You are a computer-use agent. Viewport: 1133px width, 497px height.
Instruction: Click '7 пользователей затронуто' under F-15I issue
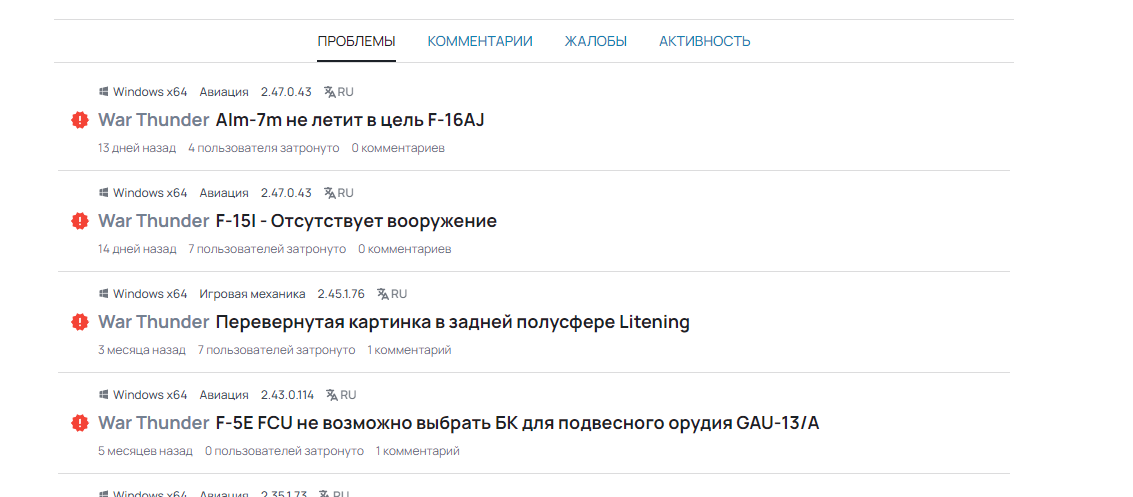(267, 249)
